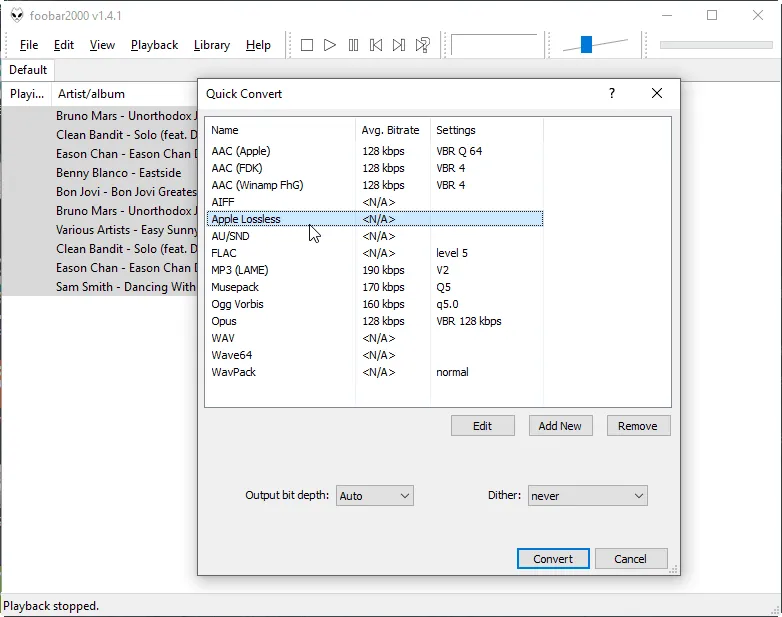Go to the previous track
This screenshot has height=617, width=782.
pyautogui.click(x=376, y=45)
